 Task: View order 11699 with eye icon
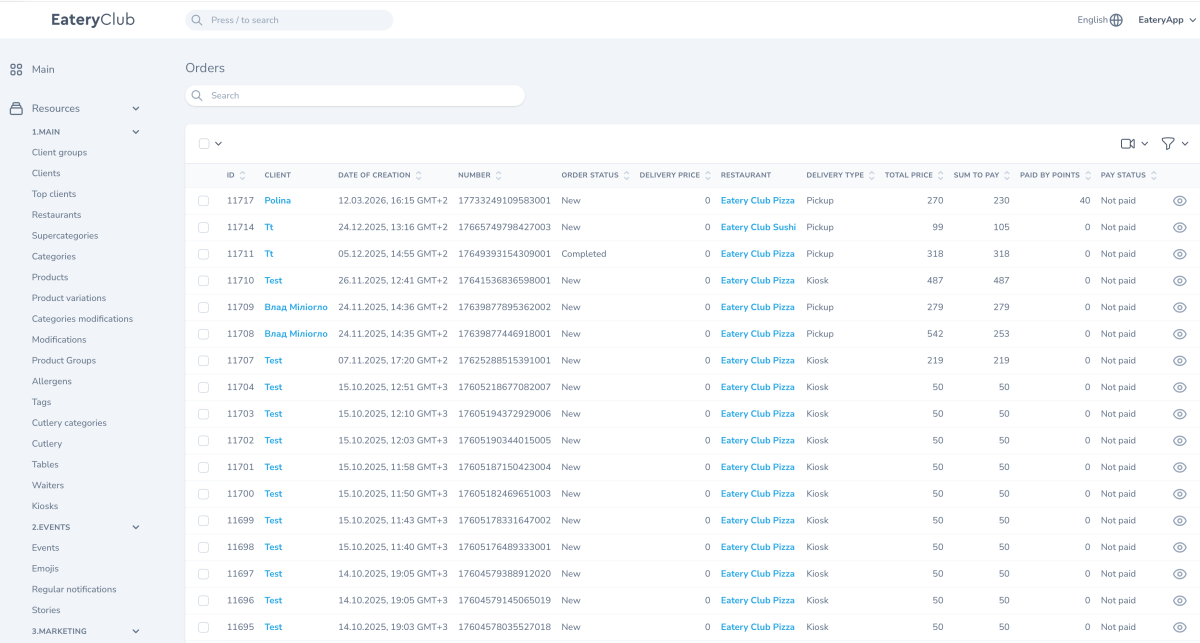[1179, 521]
